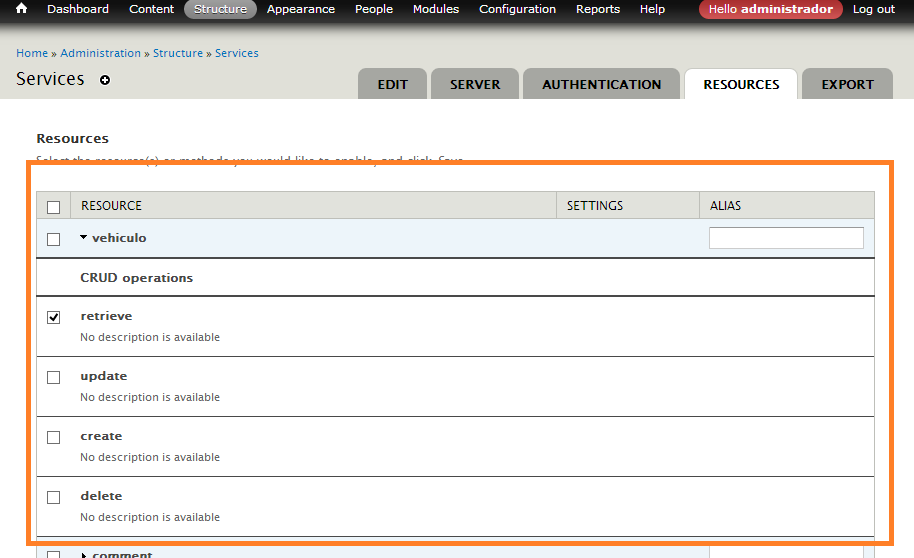Collapse the vehiculo resource arrow
Screen dimensions: 914x558
[84, 238]
